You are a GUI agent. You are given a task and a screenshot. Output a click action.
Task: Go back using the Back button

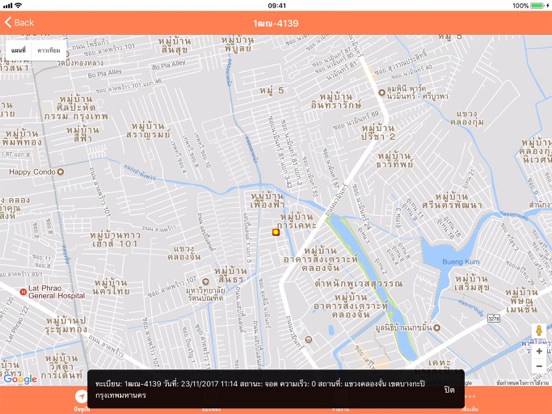(x=20, y=23)
